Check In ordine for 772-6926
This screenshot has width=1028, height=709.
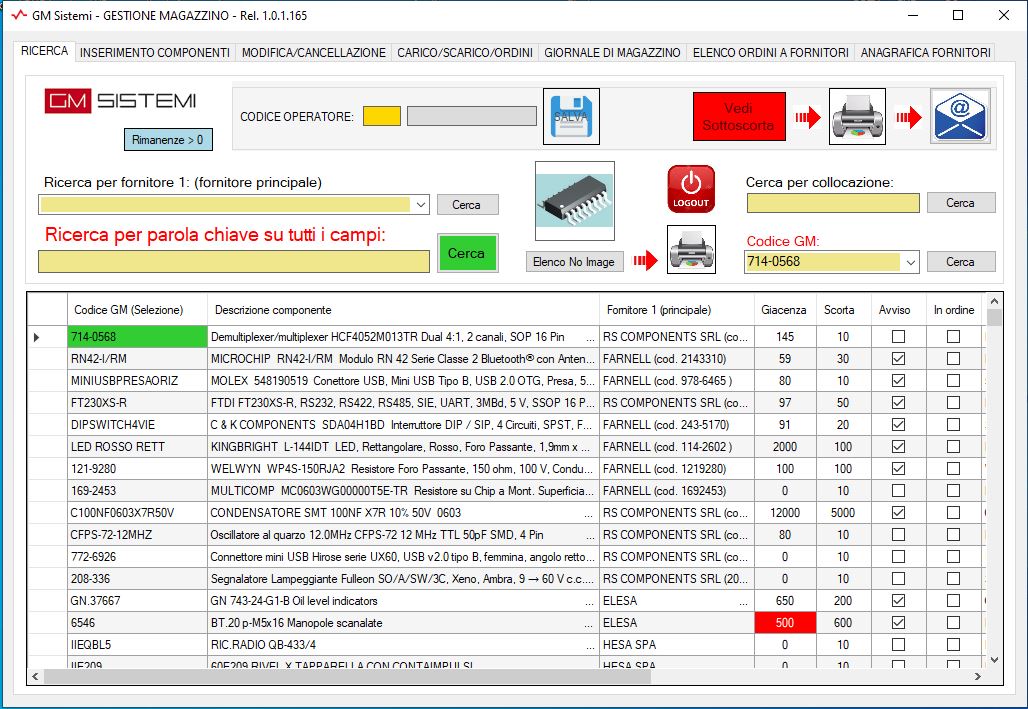point(953,557)
